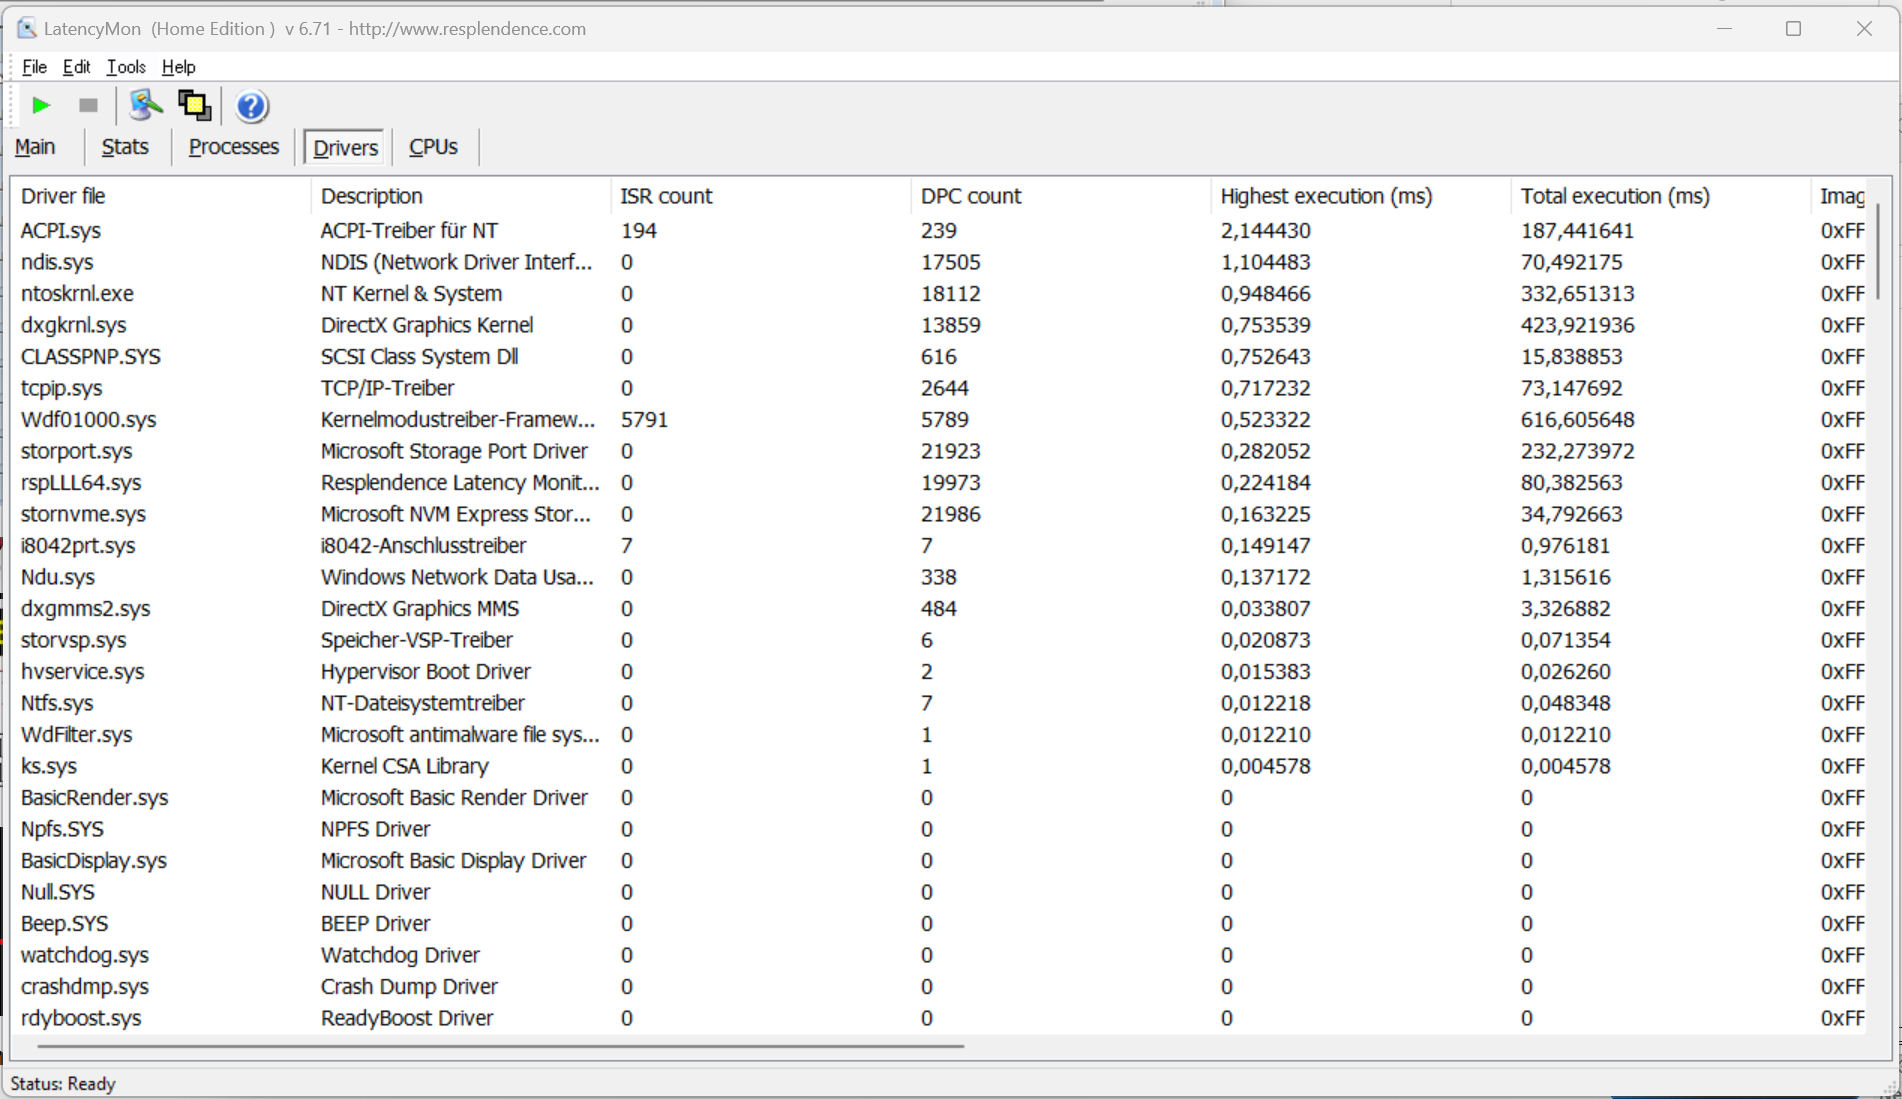Switch to the Stats tab
1902x1099 pixels.
125,147
